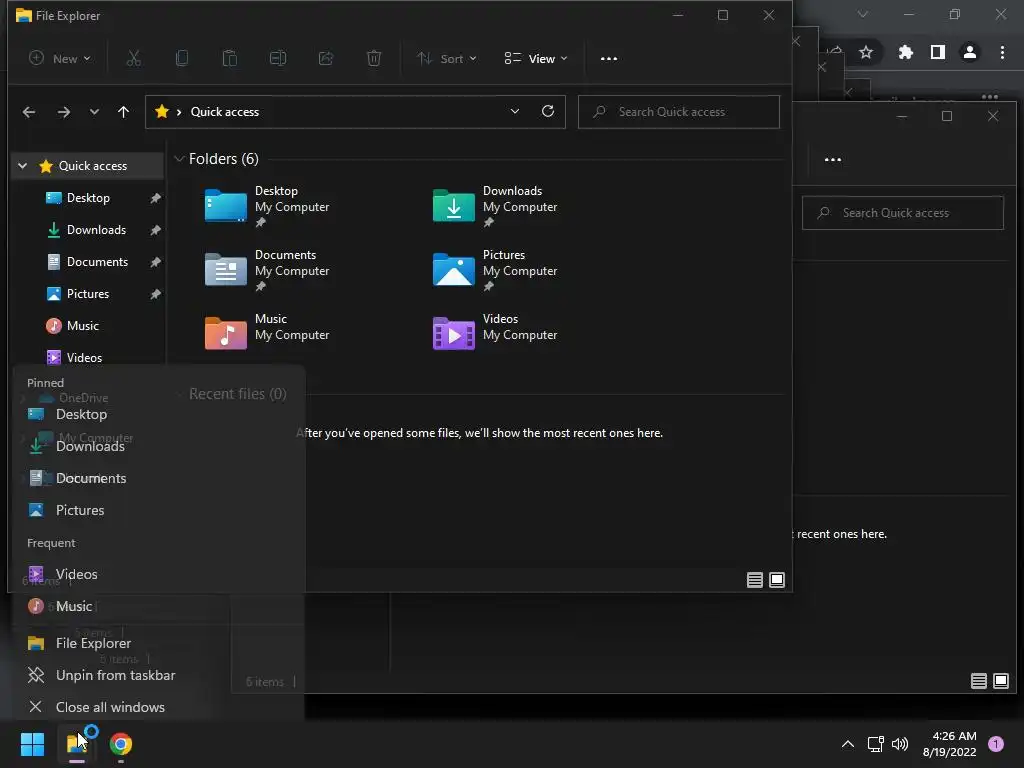This screenshot has width=1024, height=768.
Task: Click Chrome tab search chevron
Action: pos(863,14)
